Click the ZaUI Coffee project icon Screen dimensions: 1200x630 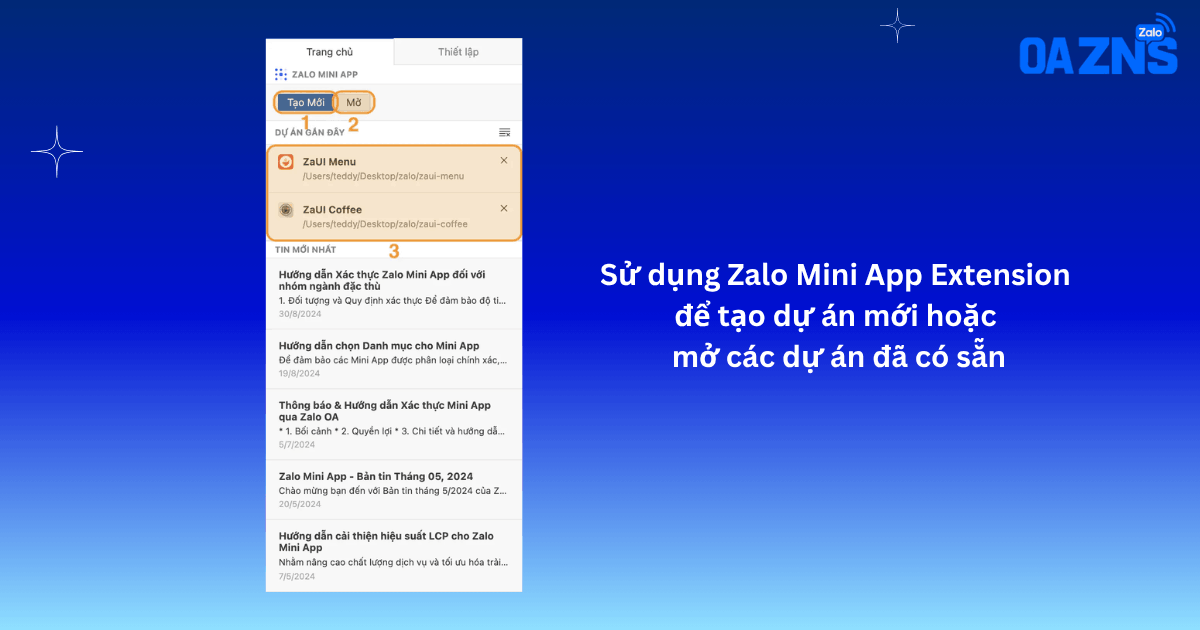pos(286,210)
